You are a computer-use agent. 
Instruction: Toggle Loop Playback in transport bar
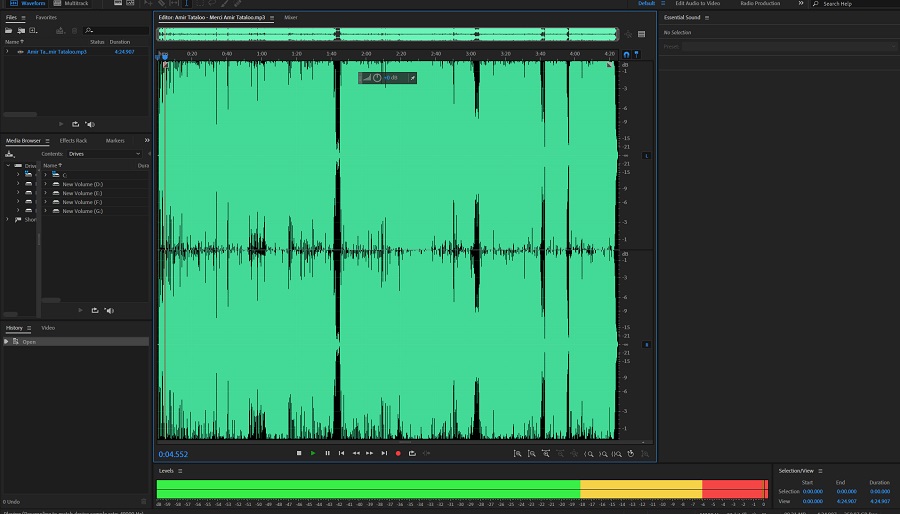(411, 454)
